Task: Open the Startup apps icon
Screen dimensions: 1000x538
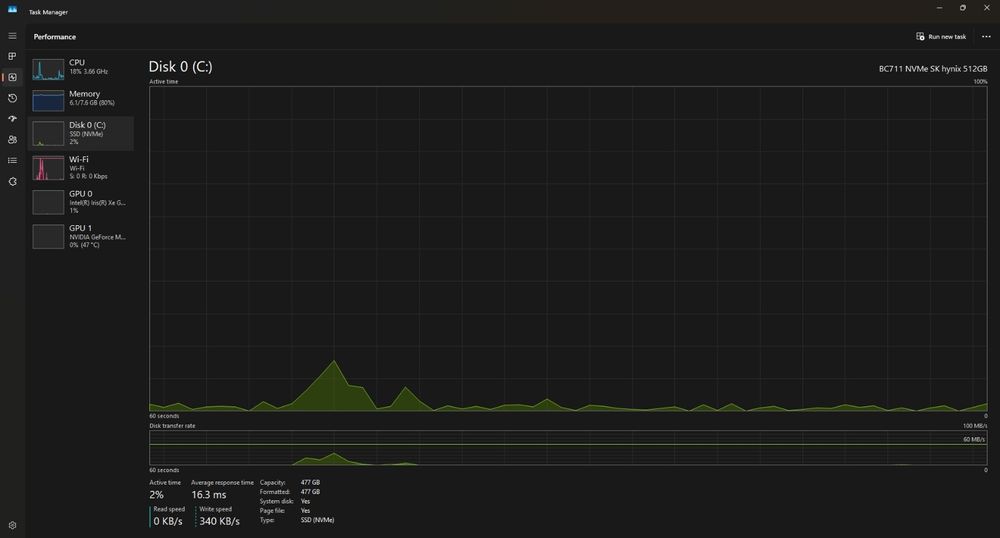Action: coord(12,119)
